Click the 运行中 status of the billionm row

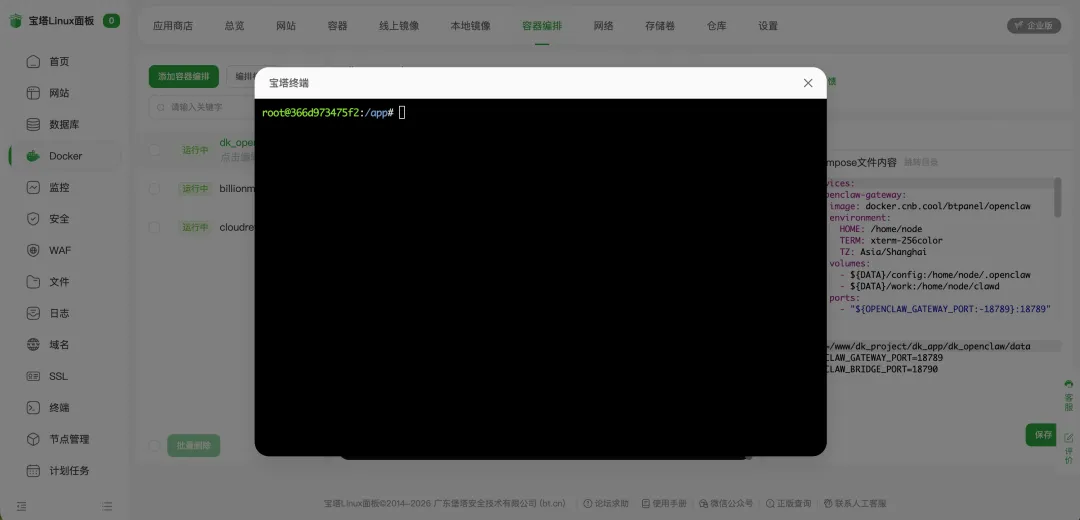click(194, 188)
